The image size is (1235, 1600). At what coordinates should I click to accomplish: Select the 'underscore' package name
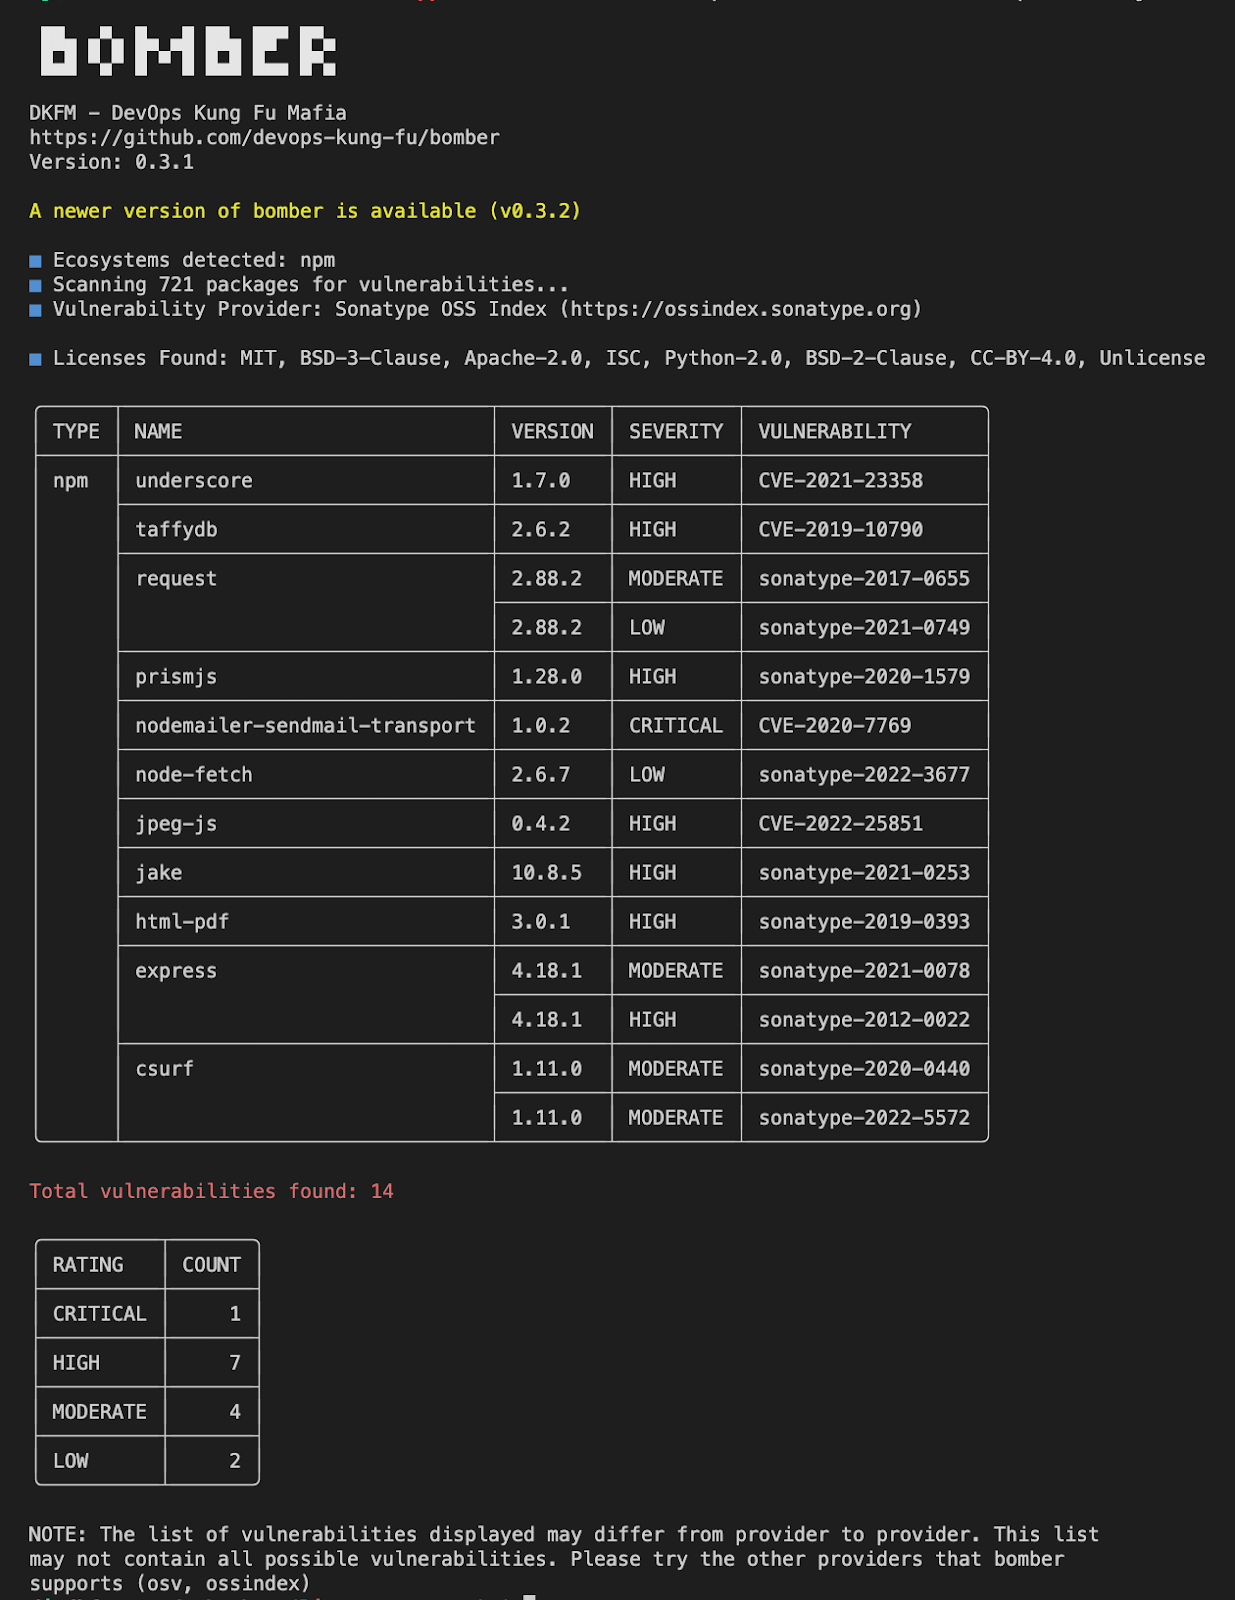(x=194, y=481)
